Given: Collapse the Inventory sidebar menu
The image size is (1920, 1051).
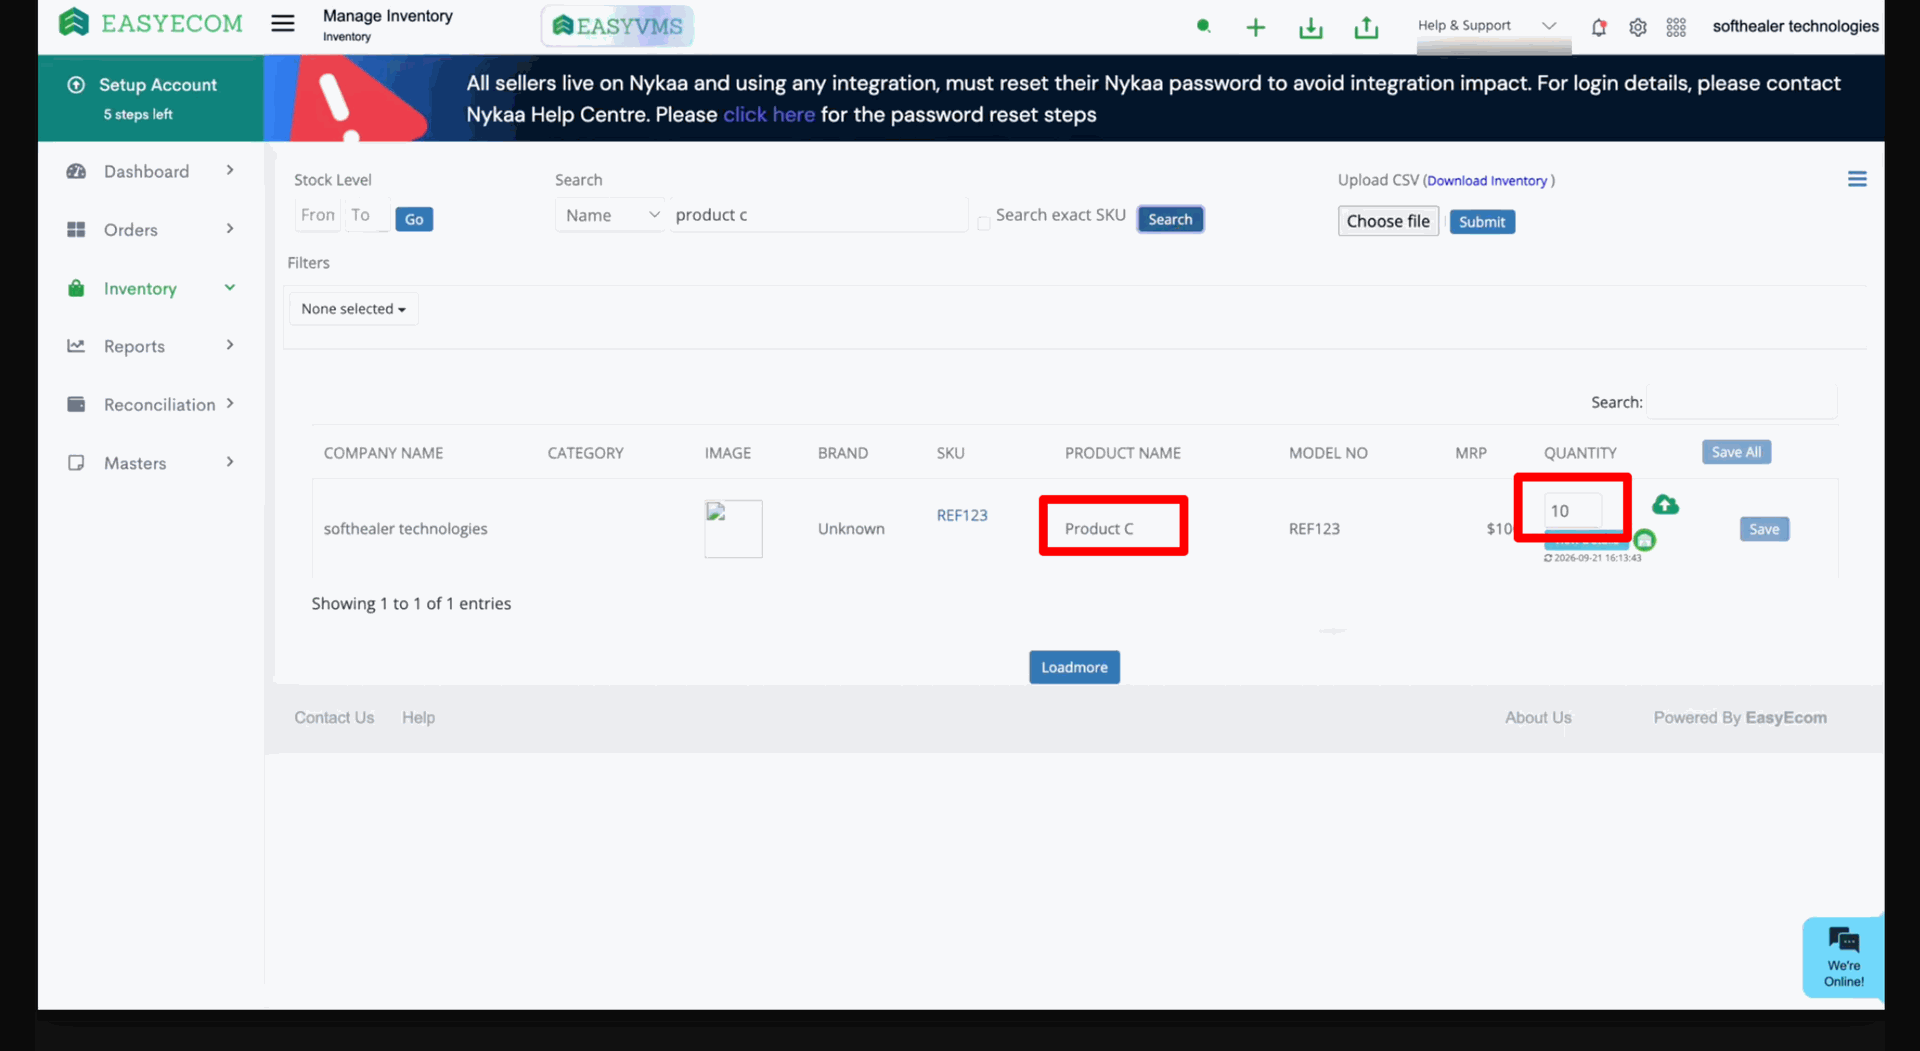Looking at the screenshot, I should pyautogui.click(x=151, y=288).
